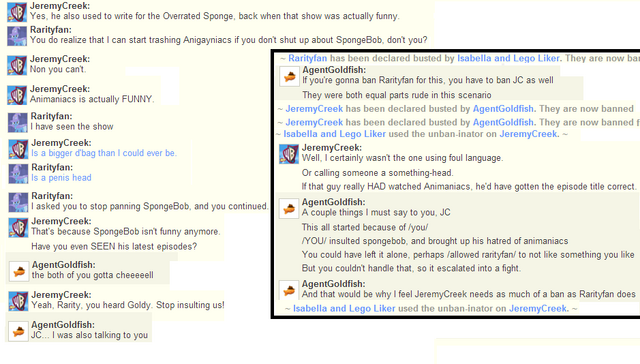Click the username "Rarityfan:" above the trashing Anigayniacs message
This screenshot has height=364, width=640.
pos(51,30)
